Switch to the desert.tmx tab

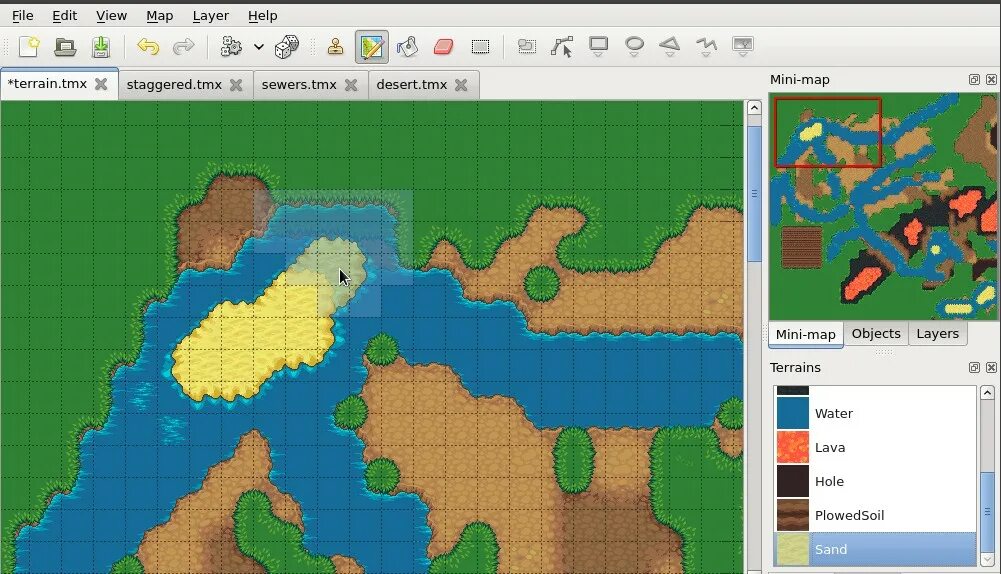pos(412,84)
